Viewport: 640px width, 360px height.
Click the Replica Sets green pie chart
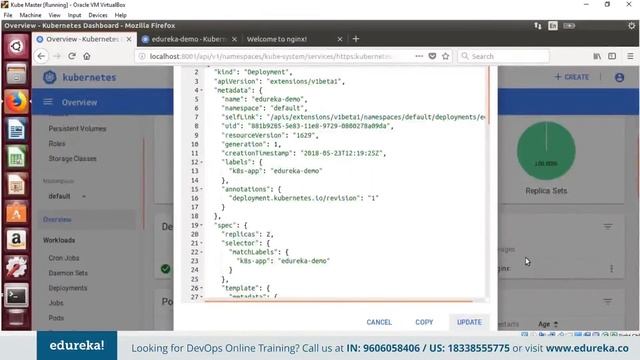tap(546, 151)
